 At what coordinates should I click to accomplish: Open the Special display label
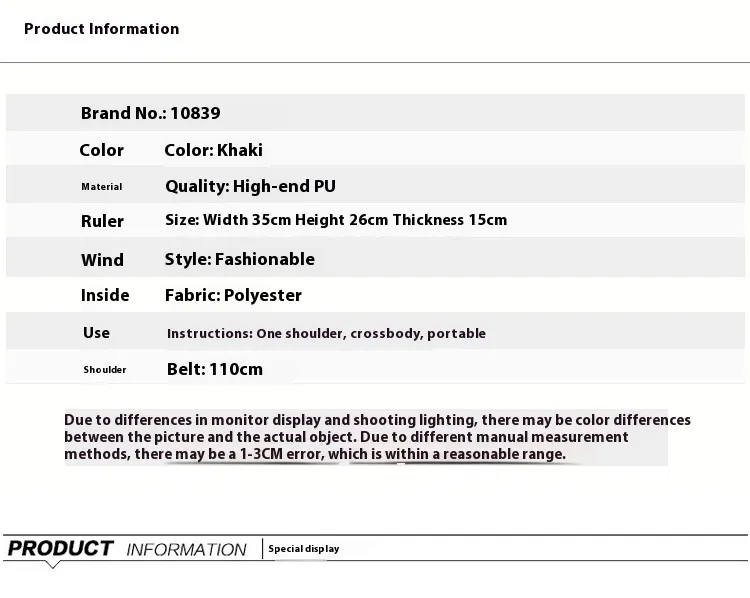pyautogui.click(x=304, y=549)
